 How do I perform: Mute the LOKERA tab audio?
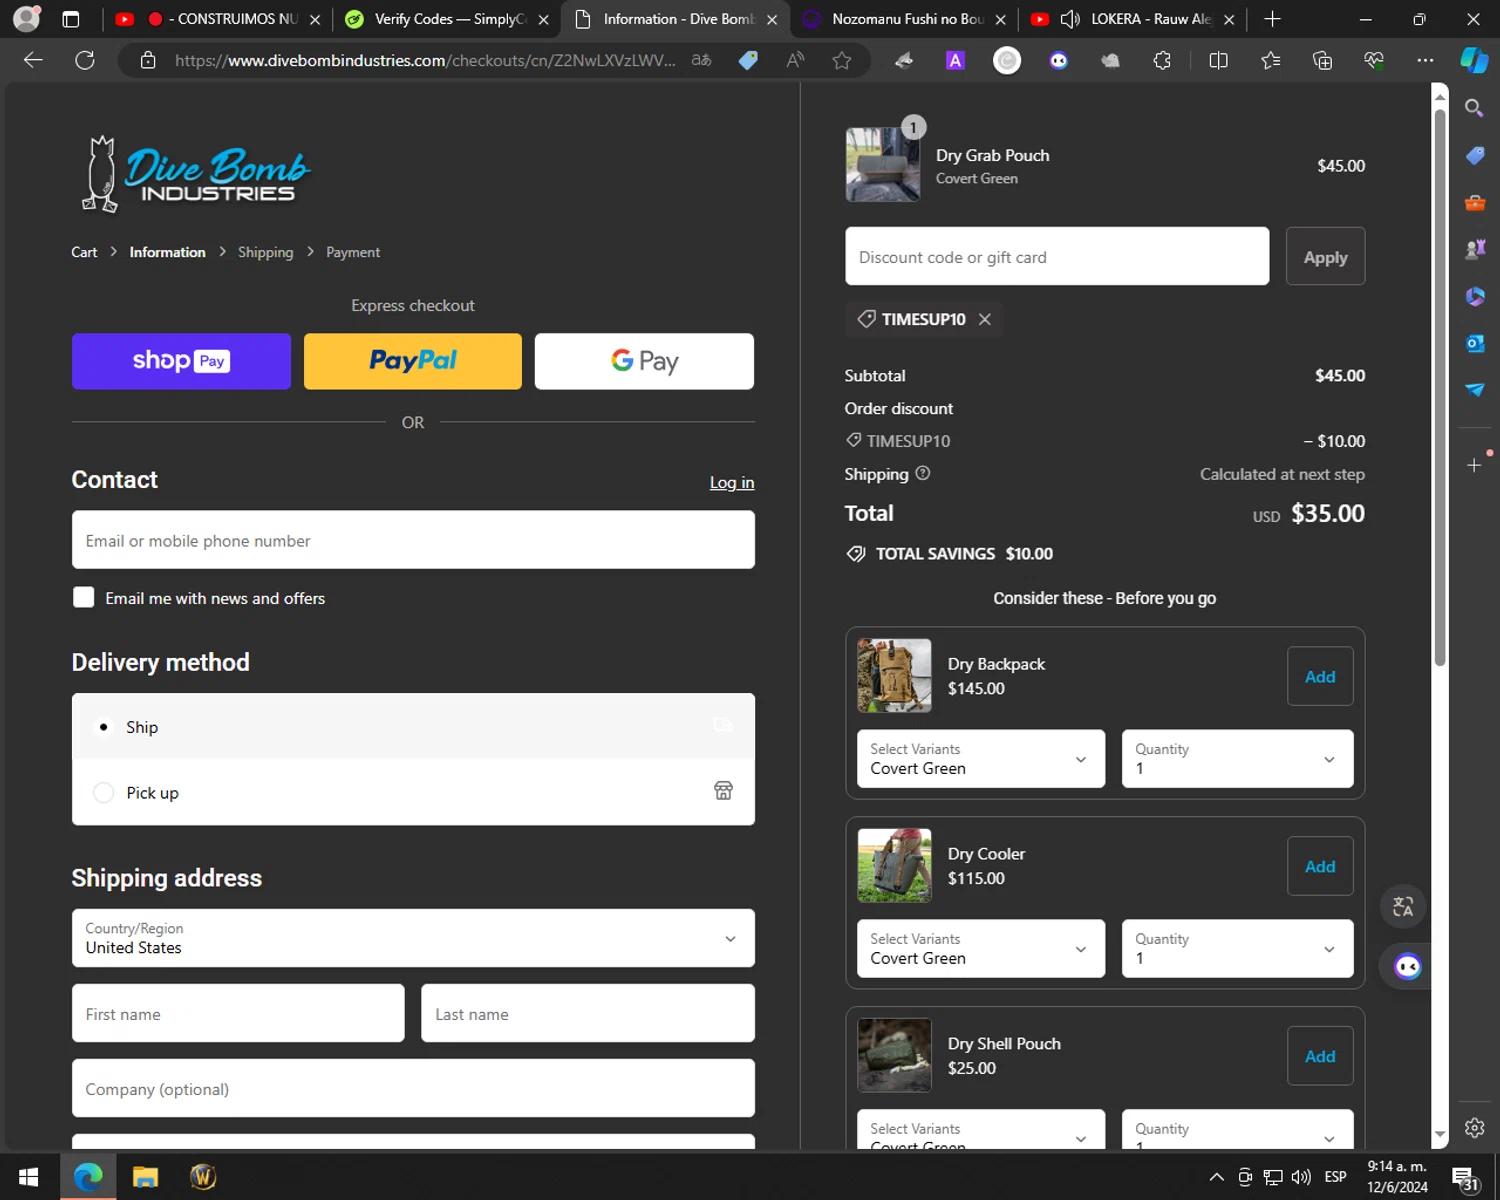(x=1070, y=19)
